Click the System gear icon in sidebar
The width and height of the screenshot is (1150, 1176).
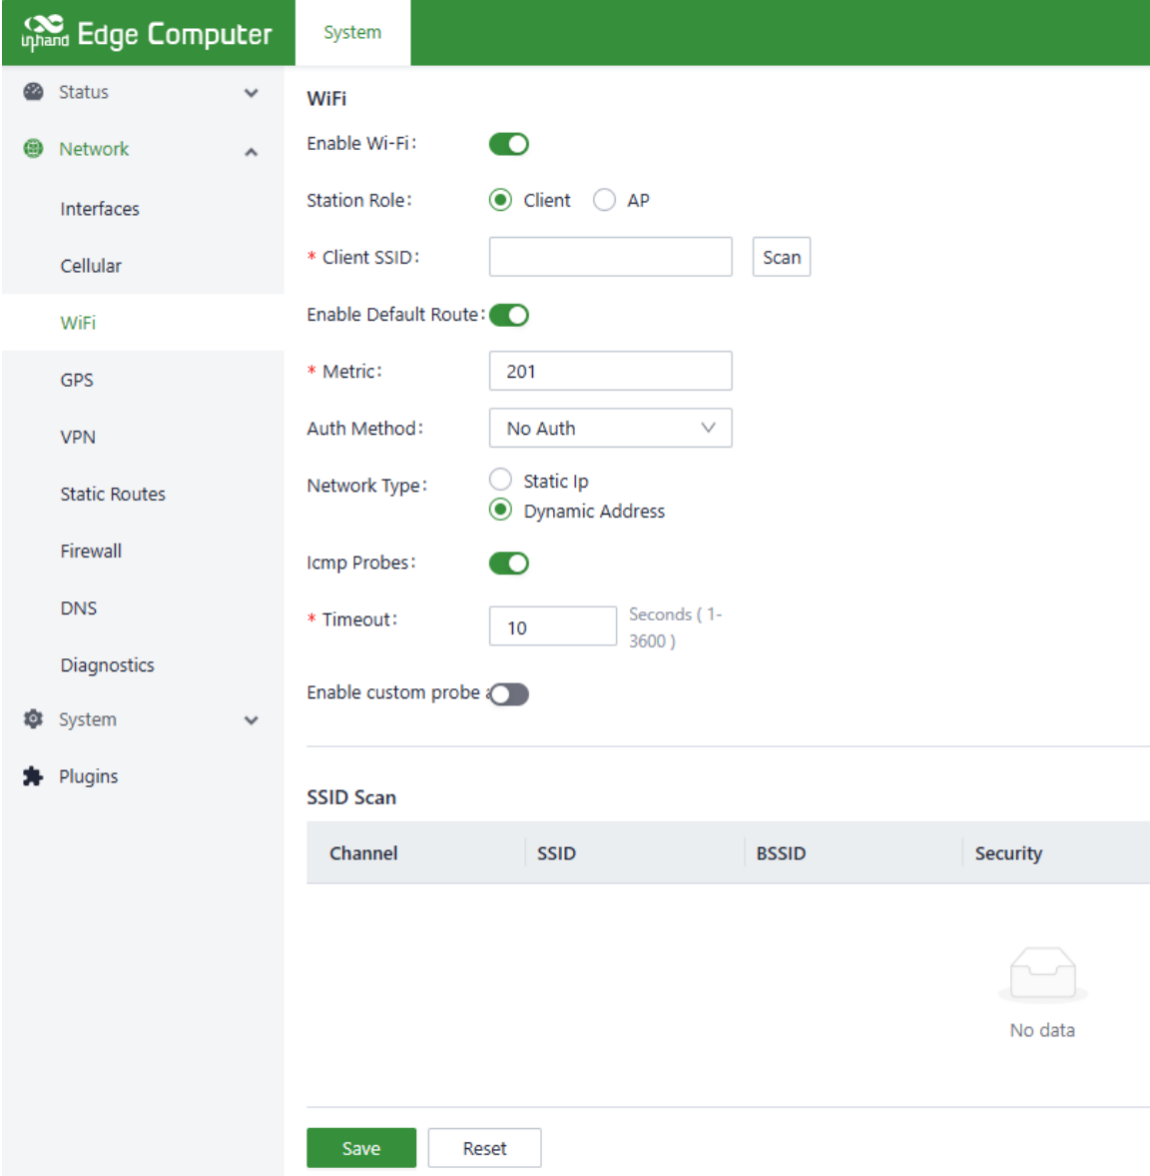point(33,719)
